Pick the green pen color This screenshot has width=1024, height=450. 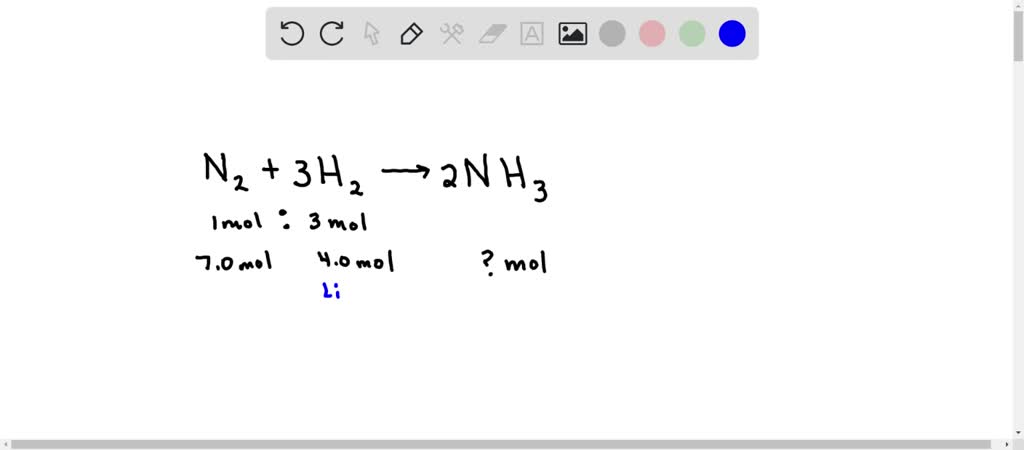pyautogui.click(x=692, y=34)
